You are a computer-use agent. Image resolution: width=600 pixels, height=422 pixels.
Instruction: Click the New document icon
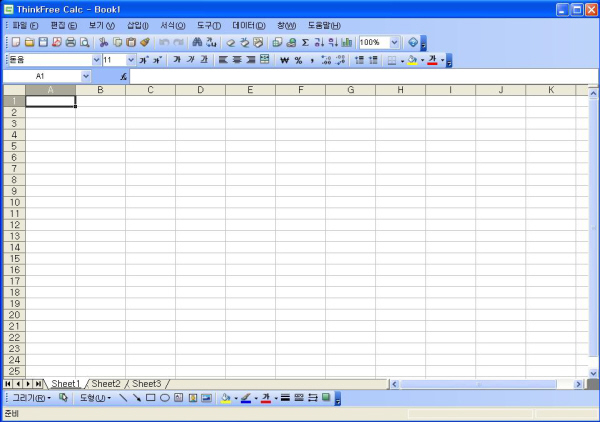pyautogui.click(x=16, y=42)
